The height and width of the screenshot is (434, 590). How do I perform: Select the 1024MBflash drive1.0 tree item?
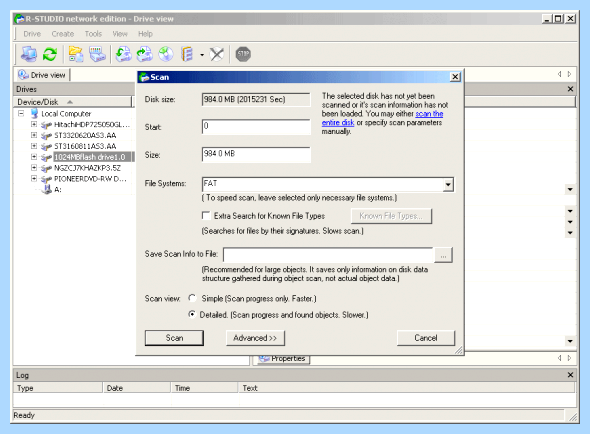(90, 157)
